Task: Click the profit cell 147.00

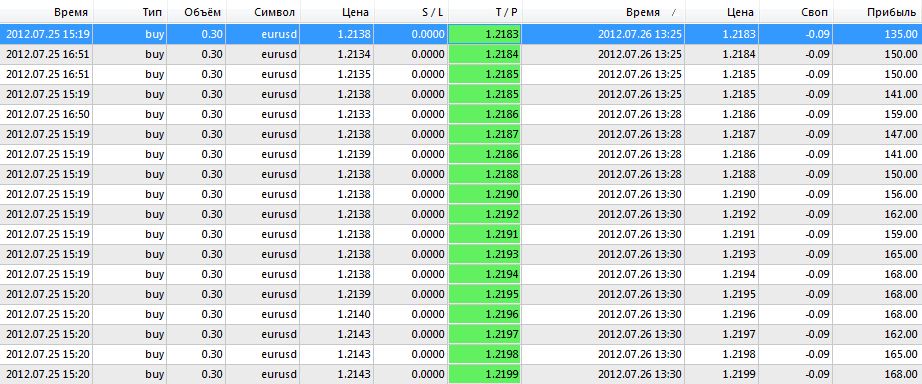Action: coord(877,134)
